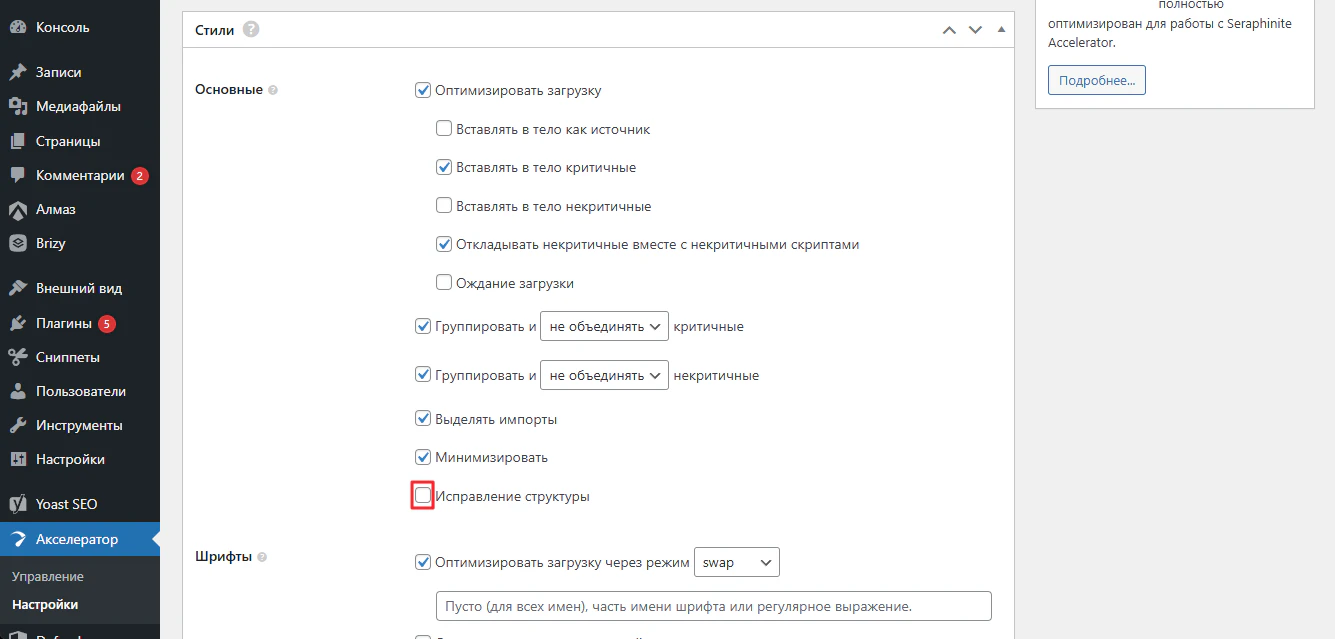Screen dimensions: 1335x639
Task: Open the merge dropdown for критичные styles
Action: coord(604,326)
